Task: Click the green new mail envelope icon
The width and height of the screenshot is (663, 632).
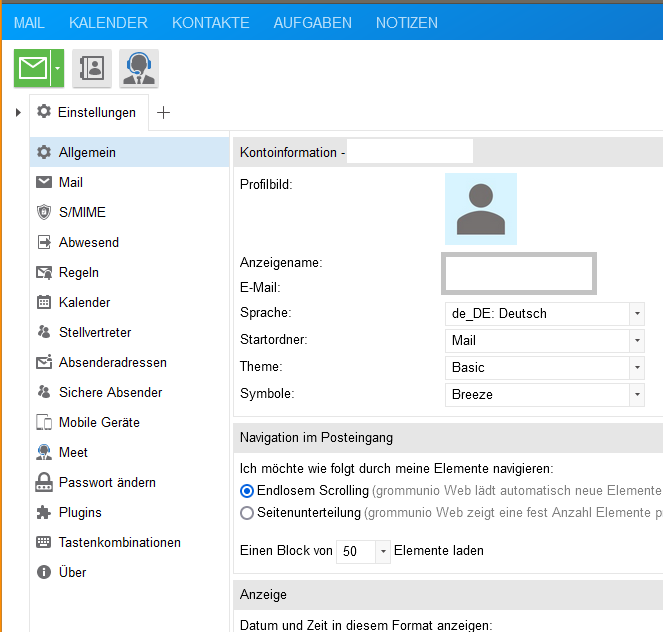Action: (33, 68)
